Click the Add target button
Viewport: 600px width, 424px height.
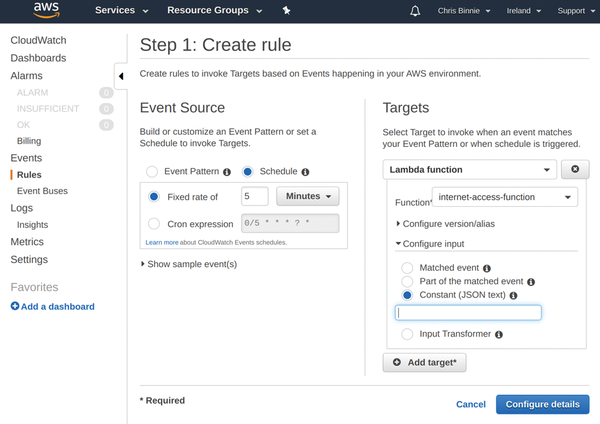[x=424, y=362]
